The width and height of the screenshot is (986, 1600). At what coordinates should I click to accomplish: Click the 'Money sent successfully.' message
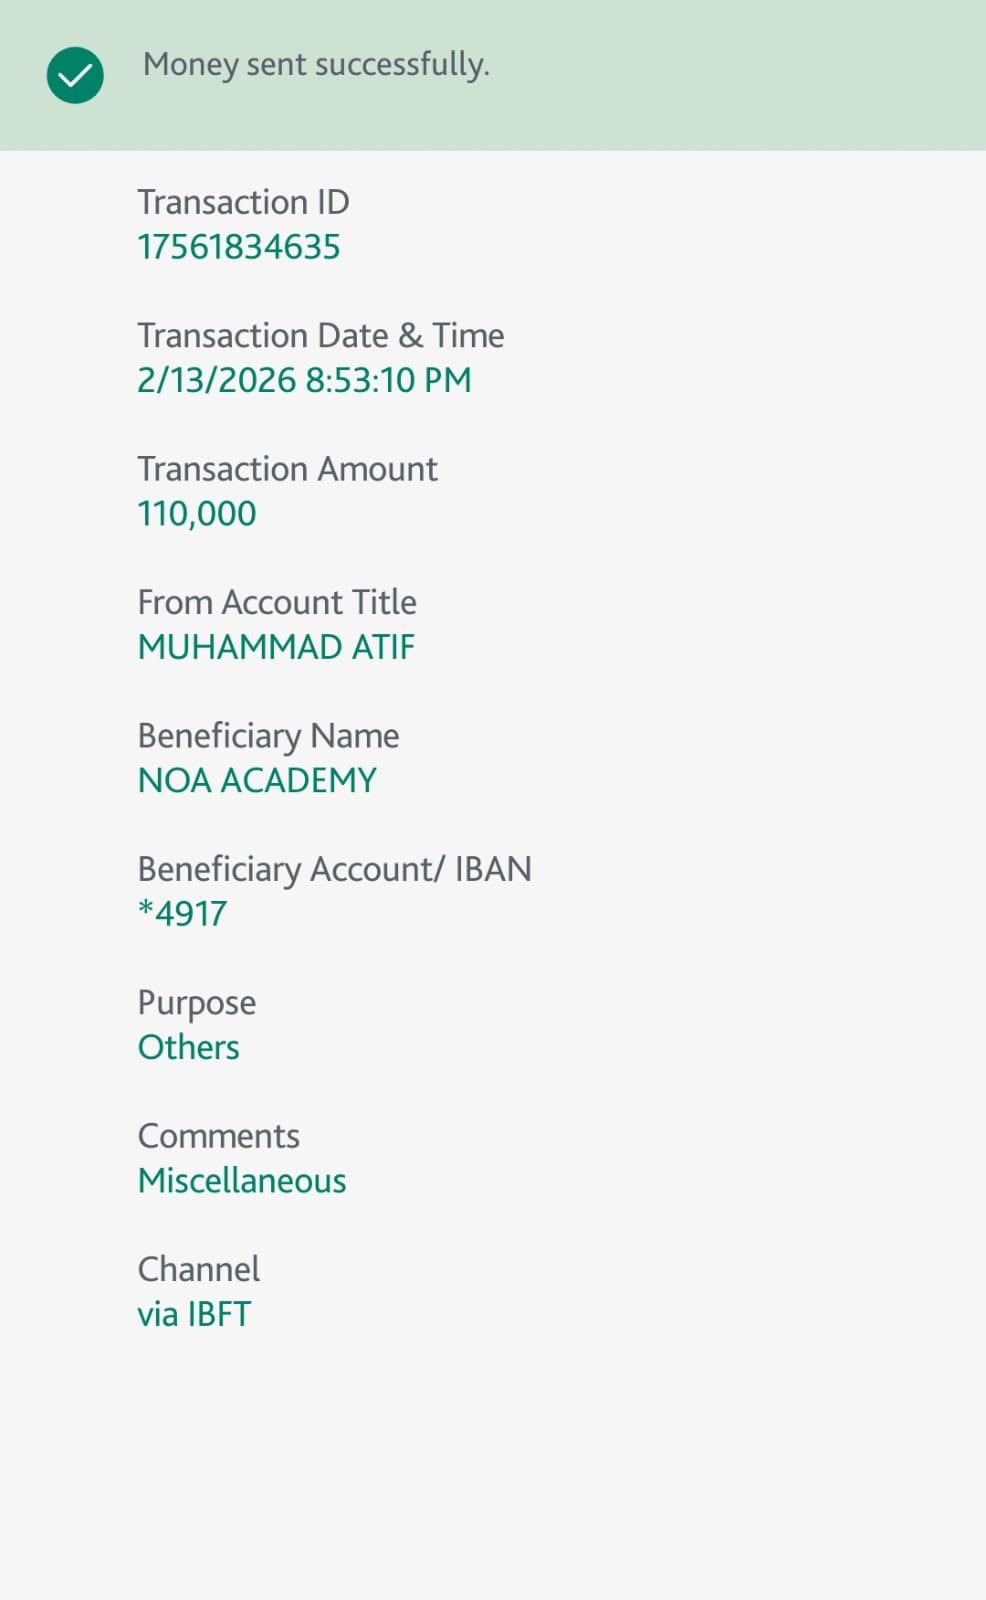pos(316,65)
